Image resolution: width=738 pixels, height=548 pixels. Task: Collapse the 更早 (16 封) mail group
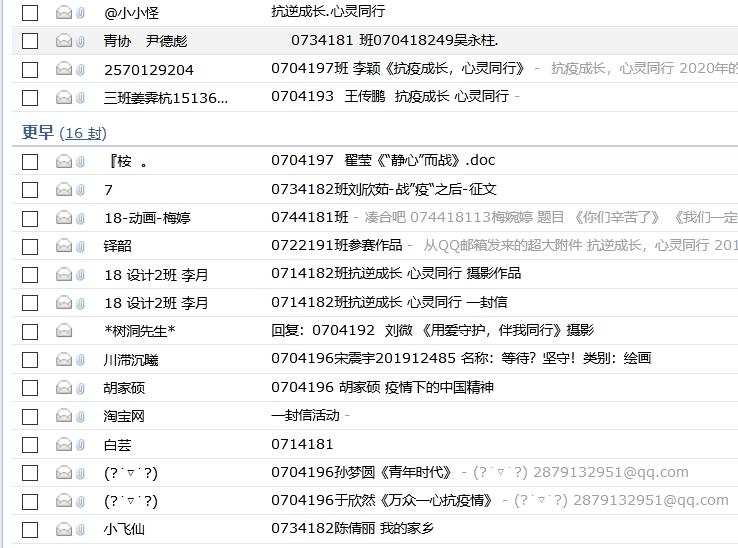pos(38,133)
